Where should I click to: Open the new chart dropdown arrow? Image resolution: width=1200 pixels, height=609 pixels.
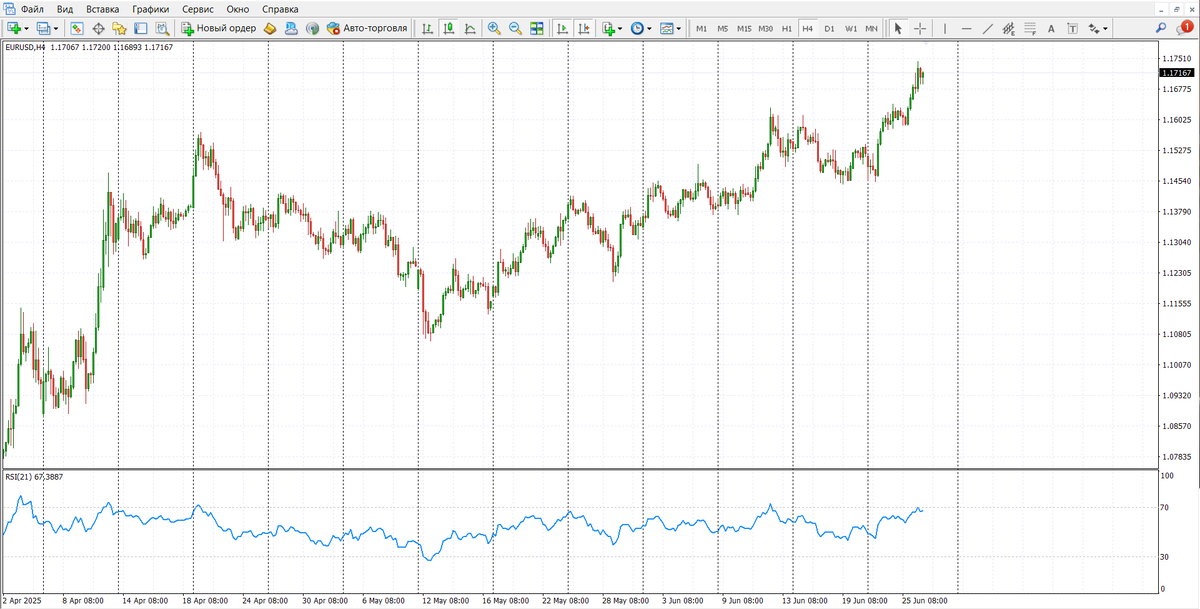pos(28,28)
